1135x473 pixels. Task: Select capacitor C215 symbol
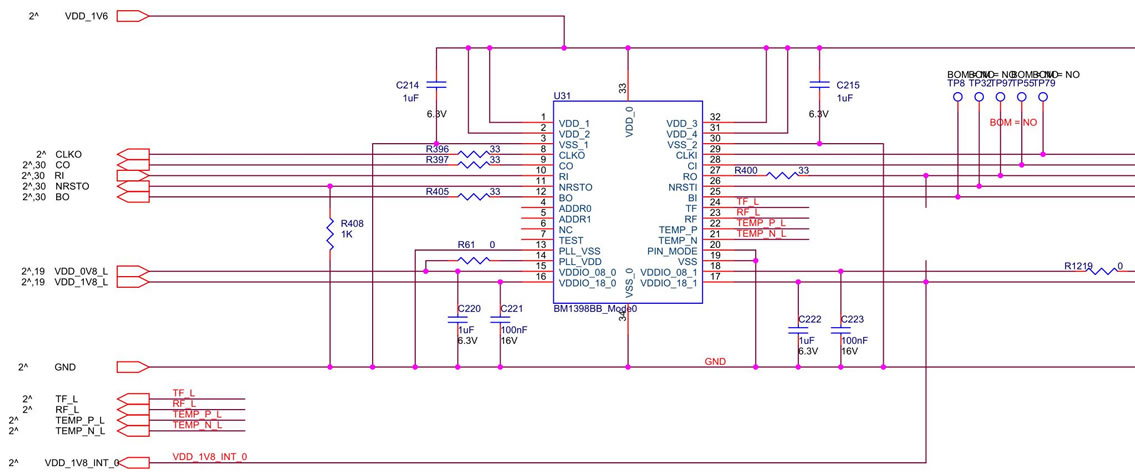coord(819,85)
